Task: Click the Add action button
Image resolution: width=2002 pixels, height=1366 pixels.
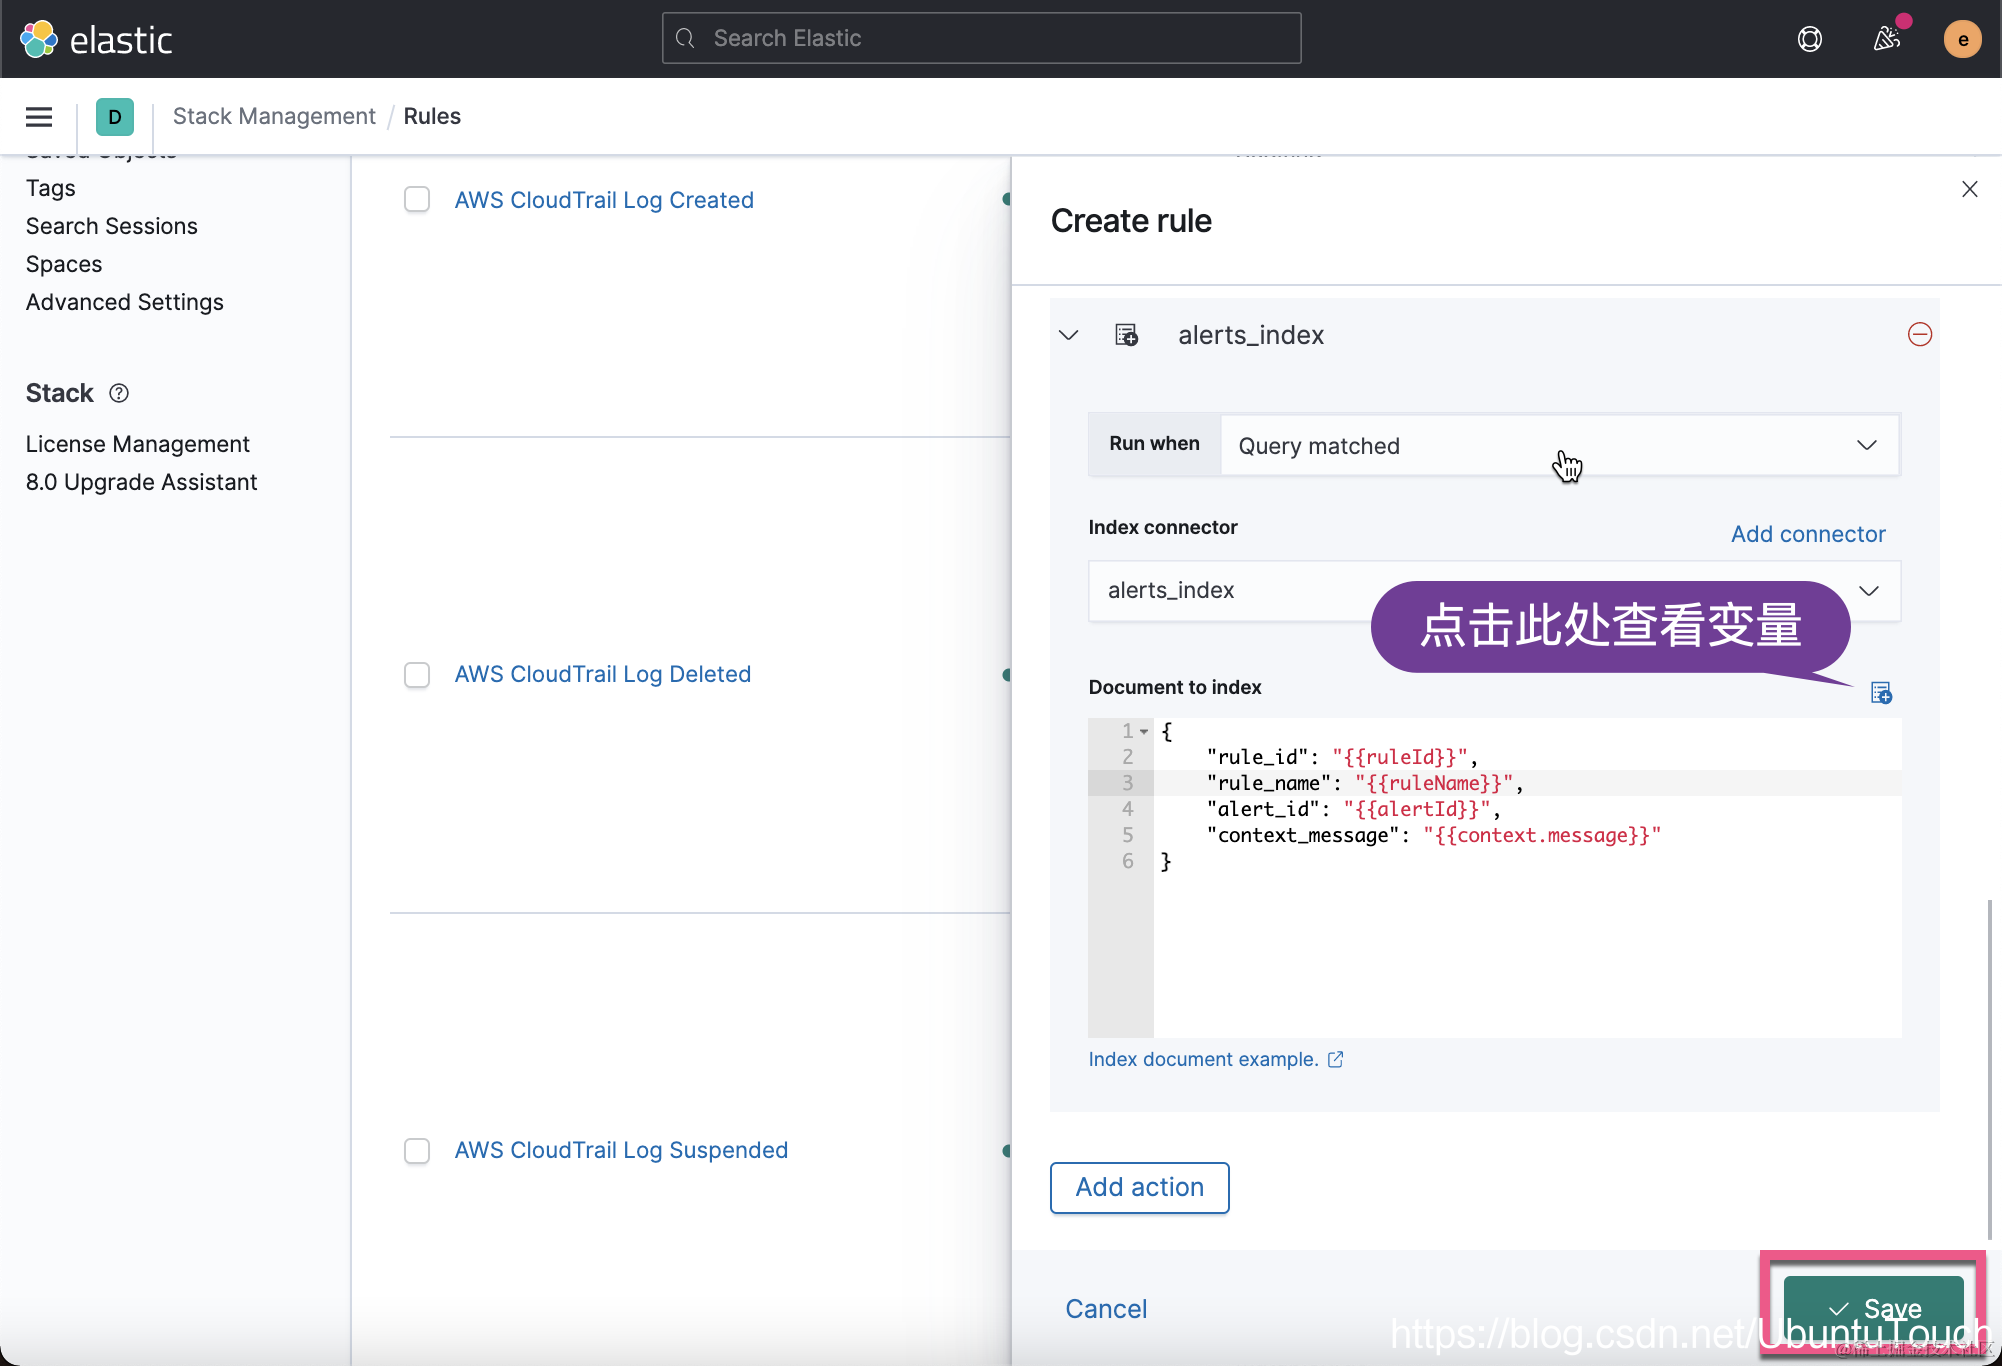Action: coord(1139,1187)
